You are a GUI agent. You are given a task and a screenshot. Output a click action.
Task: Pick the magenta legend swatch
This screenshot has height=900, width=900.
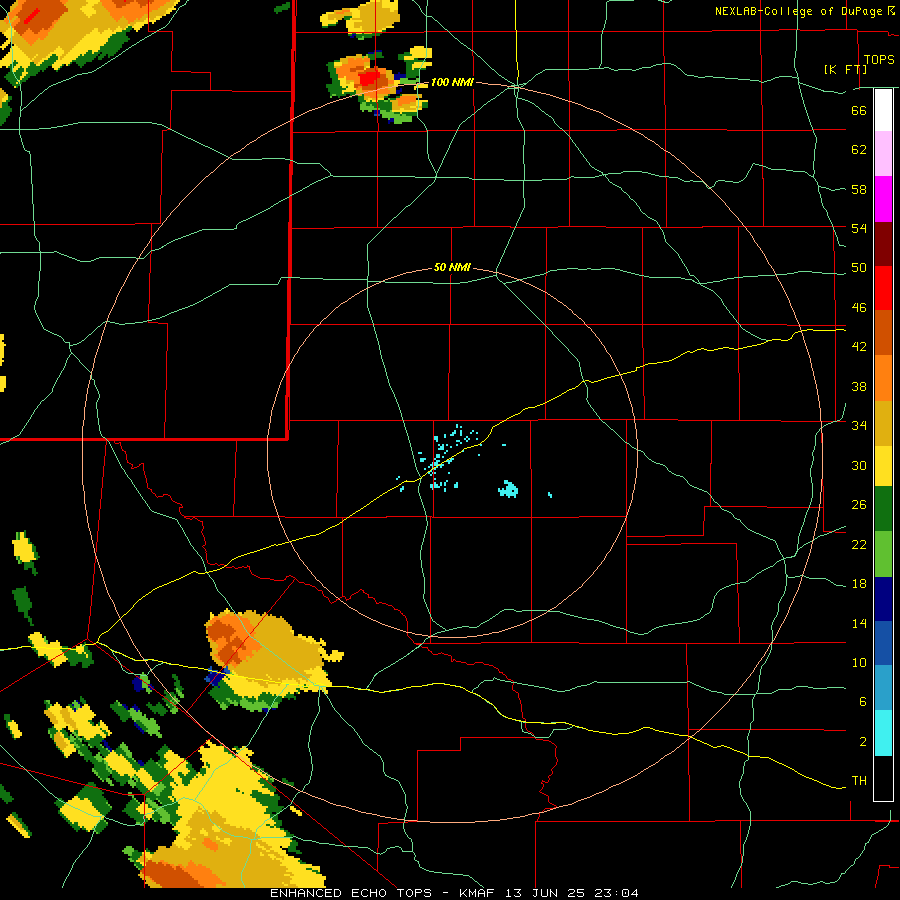click(883, 199)
